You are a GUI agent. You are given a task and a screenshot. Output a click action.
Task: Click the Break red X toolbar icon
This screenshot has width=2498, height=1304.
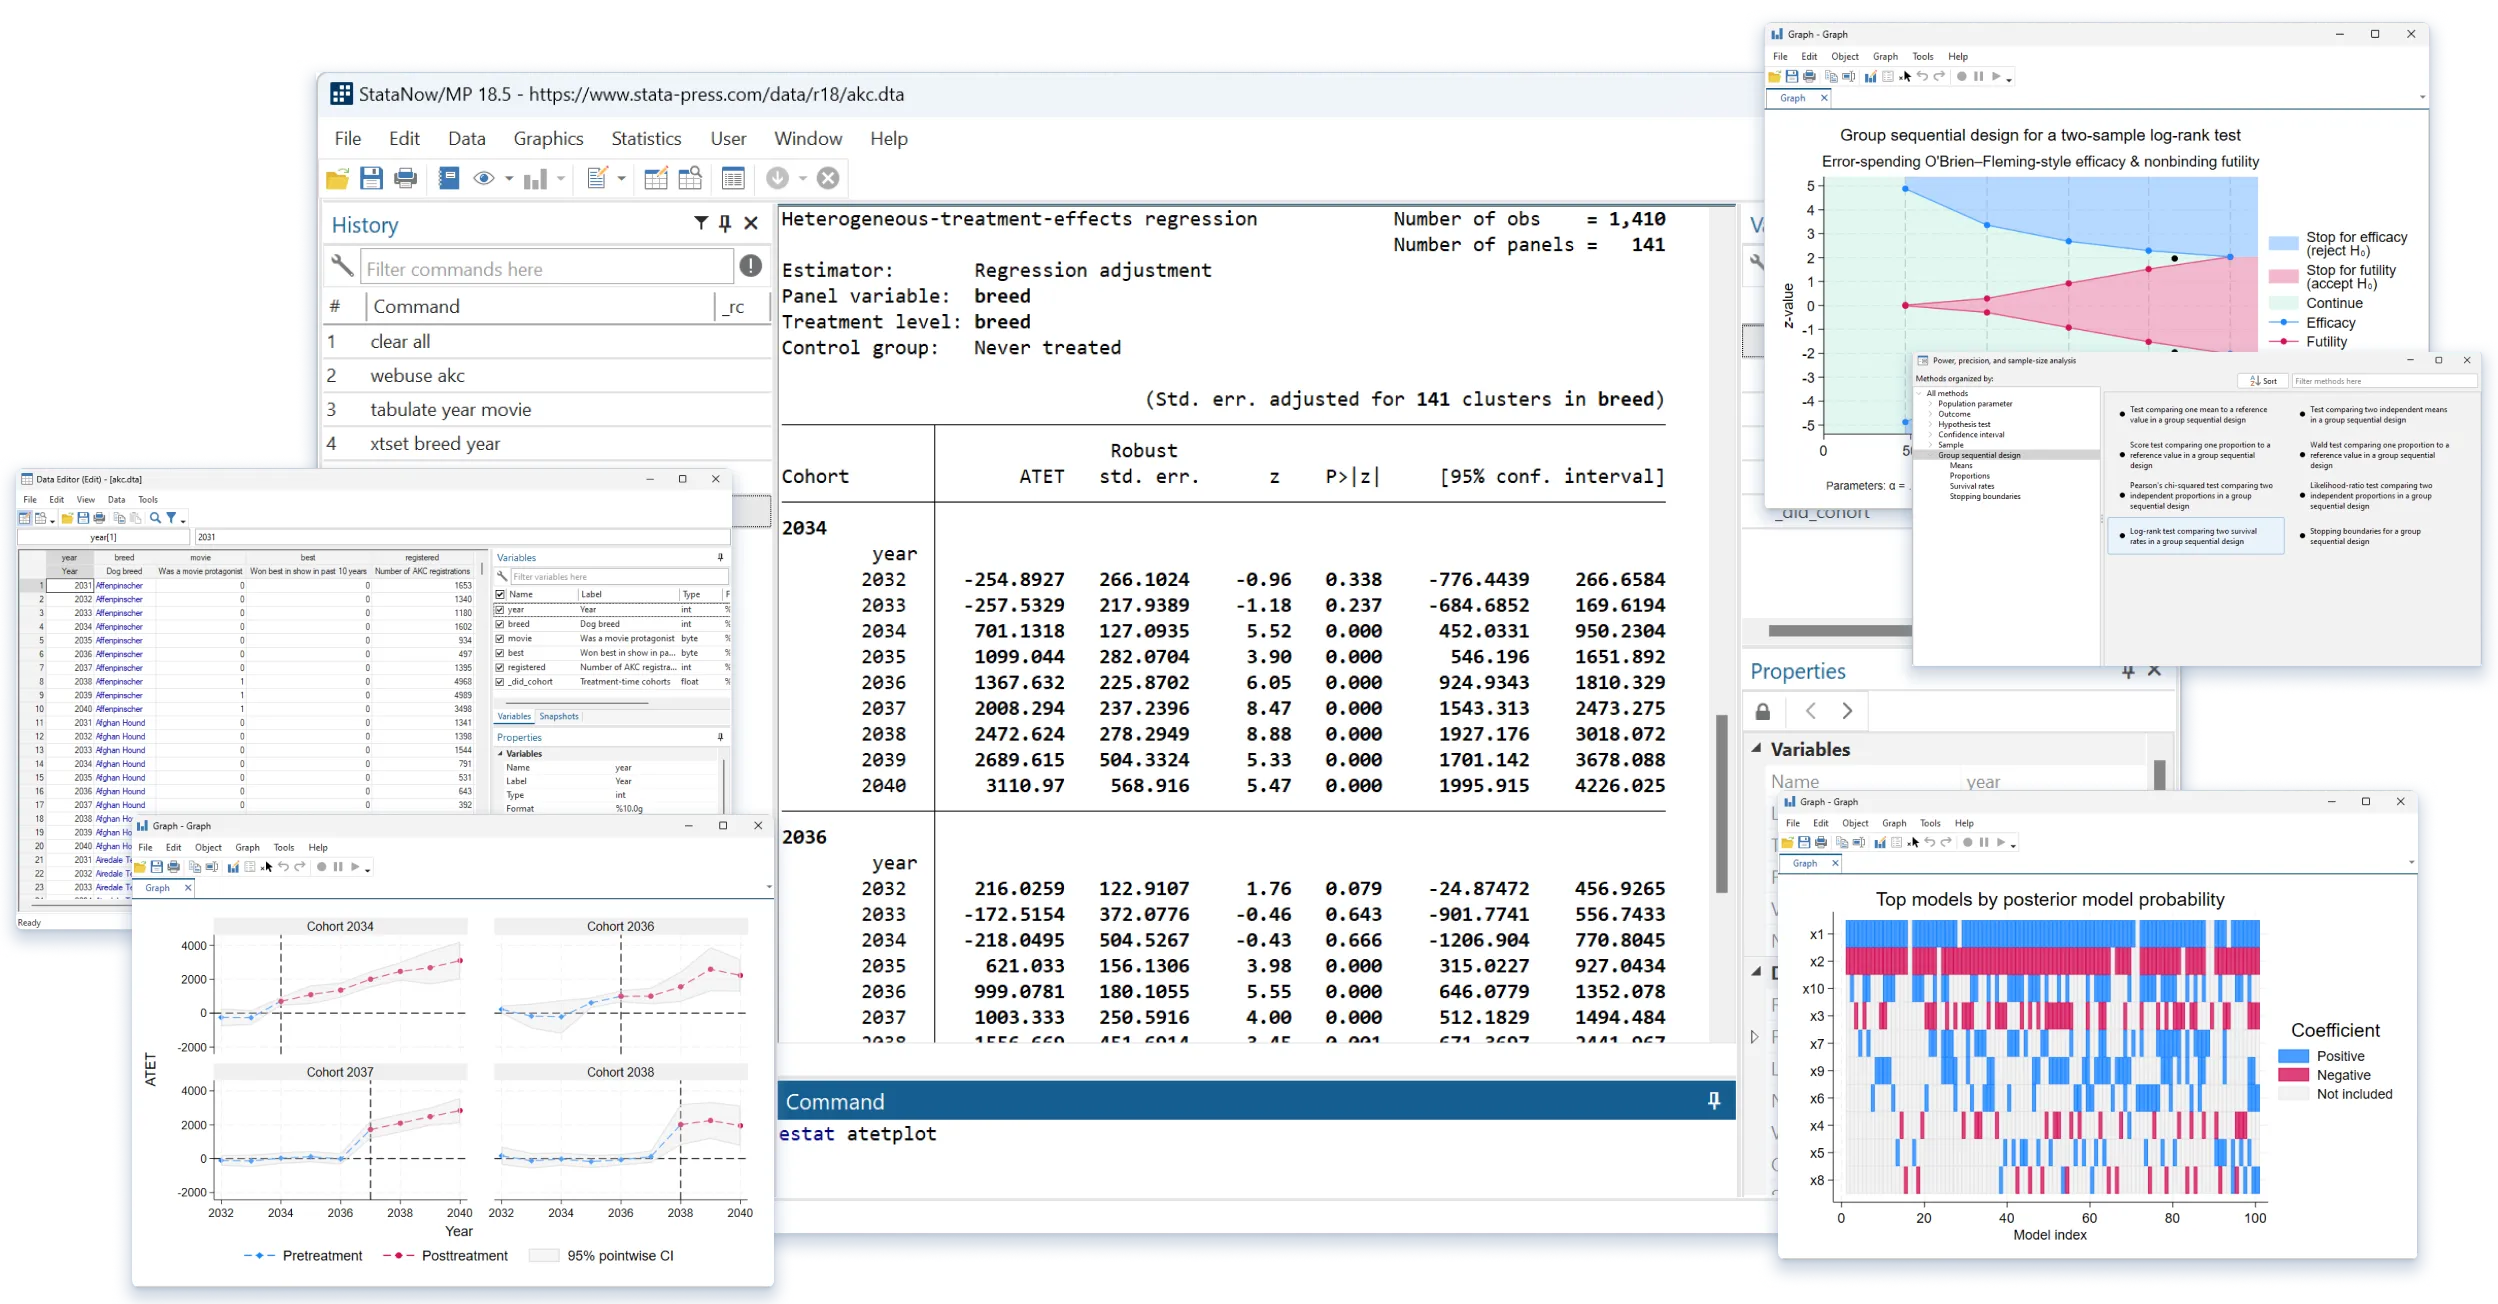click(x=828, y=179)
